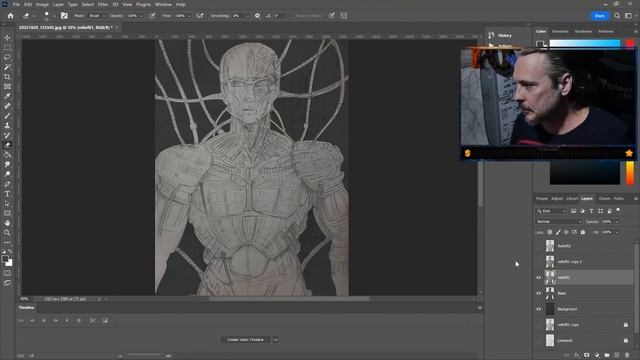The height and width of the screenshot is (360, 640).
Task: Open the Filter menu
Action: [102, 4]
